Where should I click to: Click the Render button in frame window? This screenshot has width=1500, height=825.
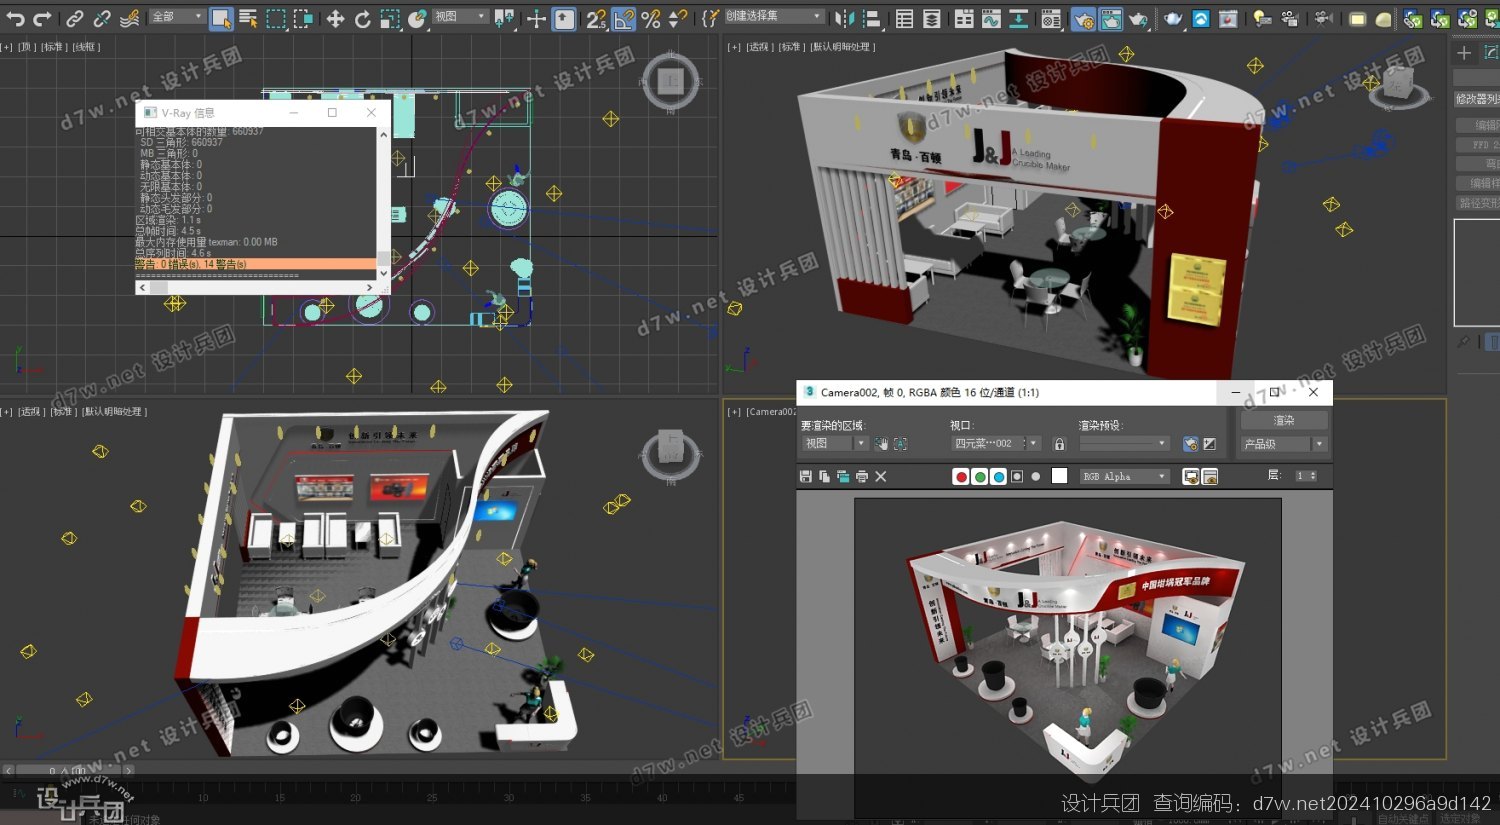tap(1284, 420)
